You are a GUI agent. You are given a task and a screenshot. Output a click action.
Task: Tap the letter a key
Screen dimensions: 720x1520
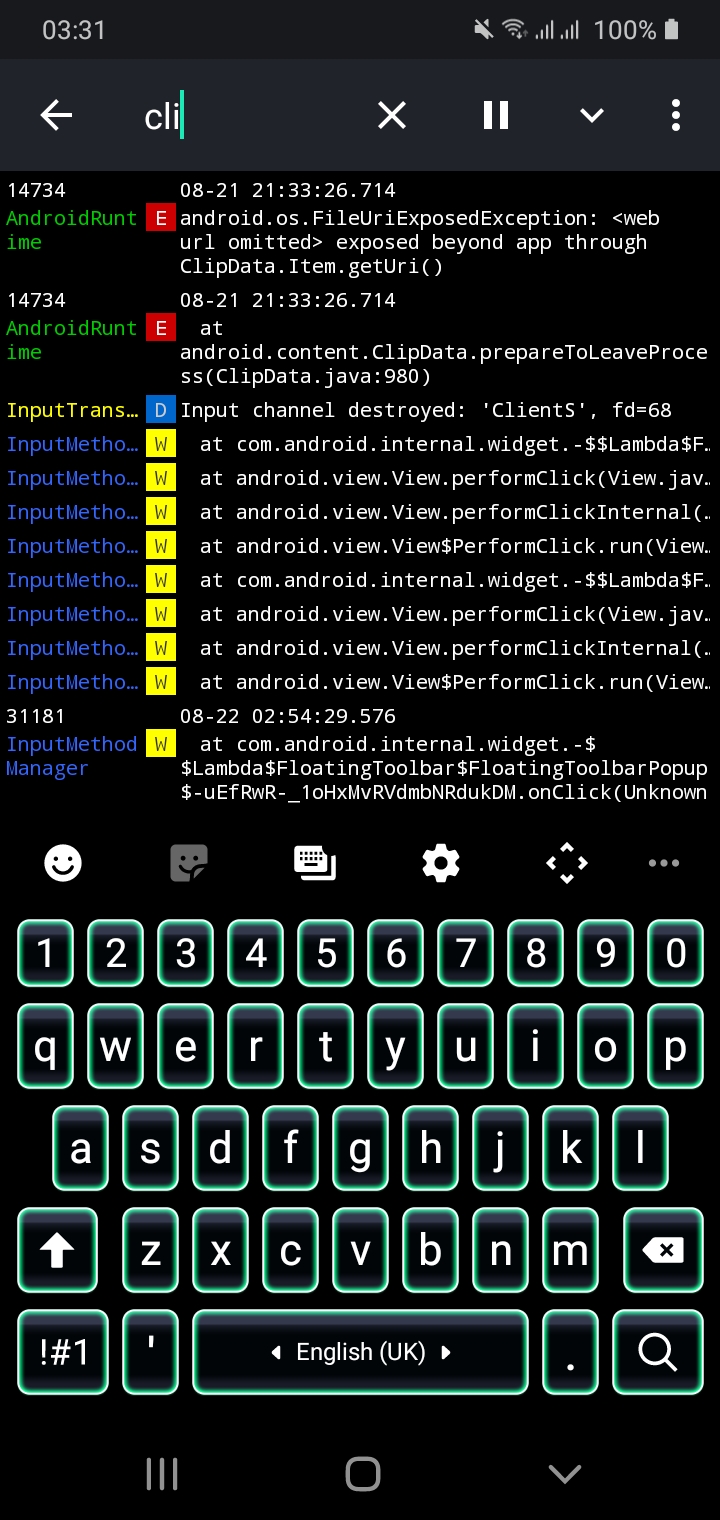click(81, 1148)
